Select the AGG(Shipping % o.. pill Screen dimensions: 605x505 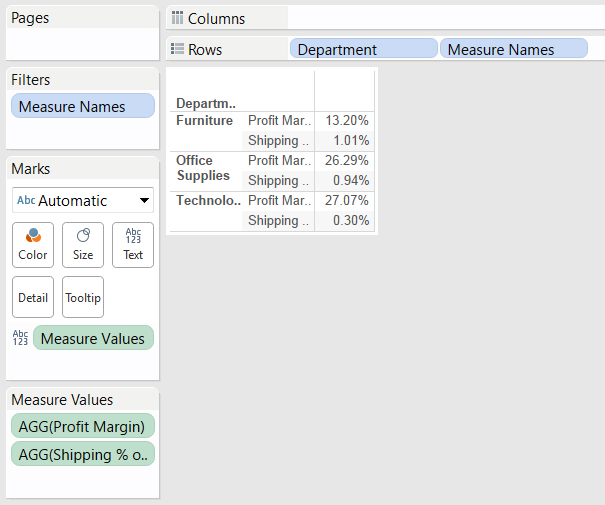point(83,454)
